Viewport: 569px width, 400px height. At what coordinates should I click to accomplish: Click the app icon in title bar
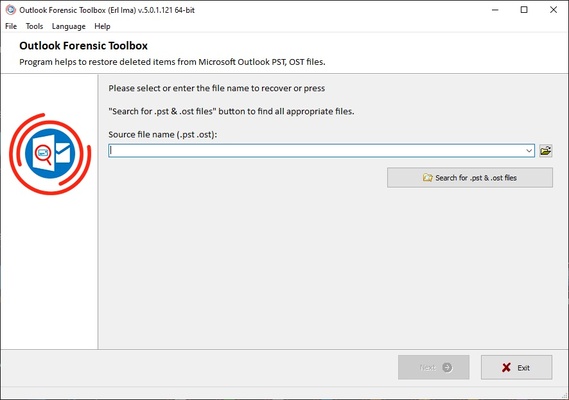tap(11, 10)
